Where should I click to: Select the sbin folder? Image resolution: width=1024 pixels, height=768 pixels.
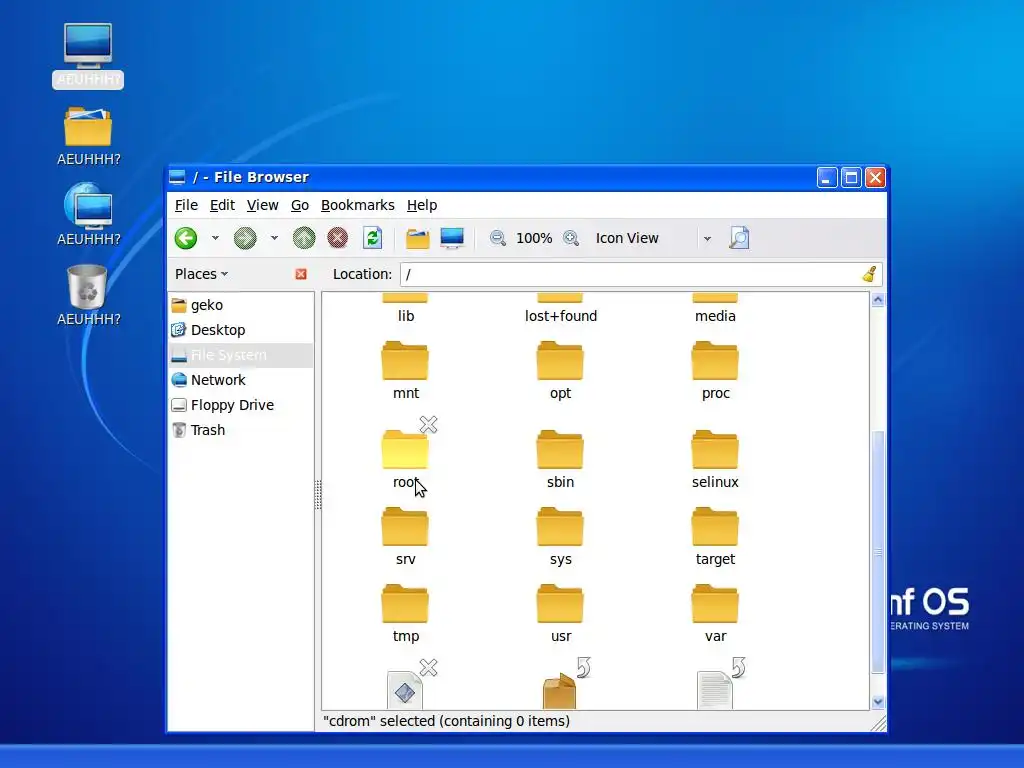[x=560, y=458]
